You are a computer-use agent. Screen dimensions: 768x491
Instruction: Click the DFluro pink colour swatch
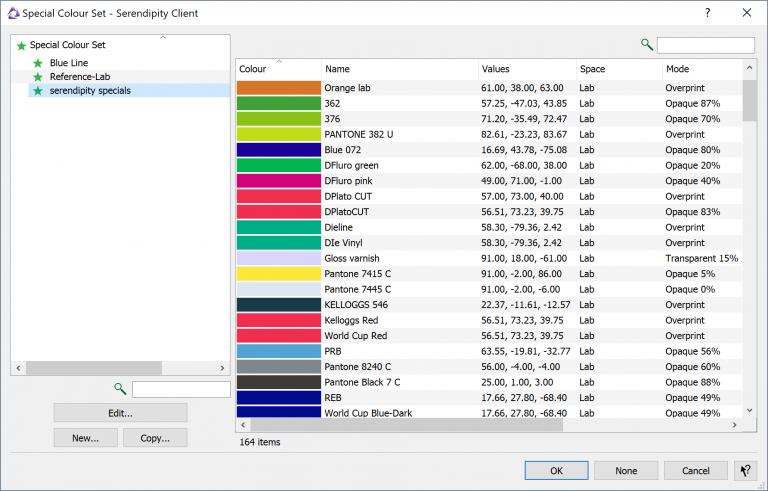279,181
